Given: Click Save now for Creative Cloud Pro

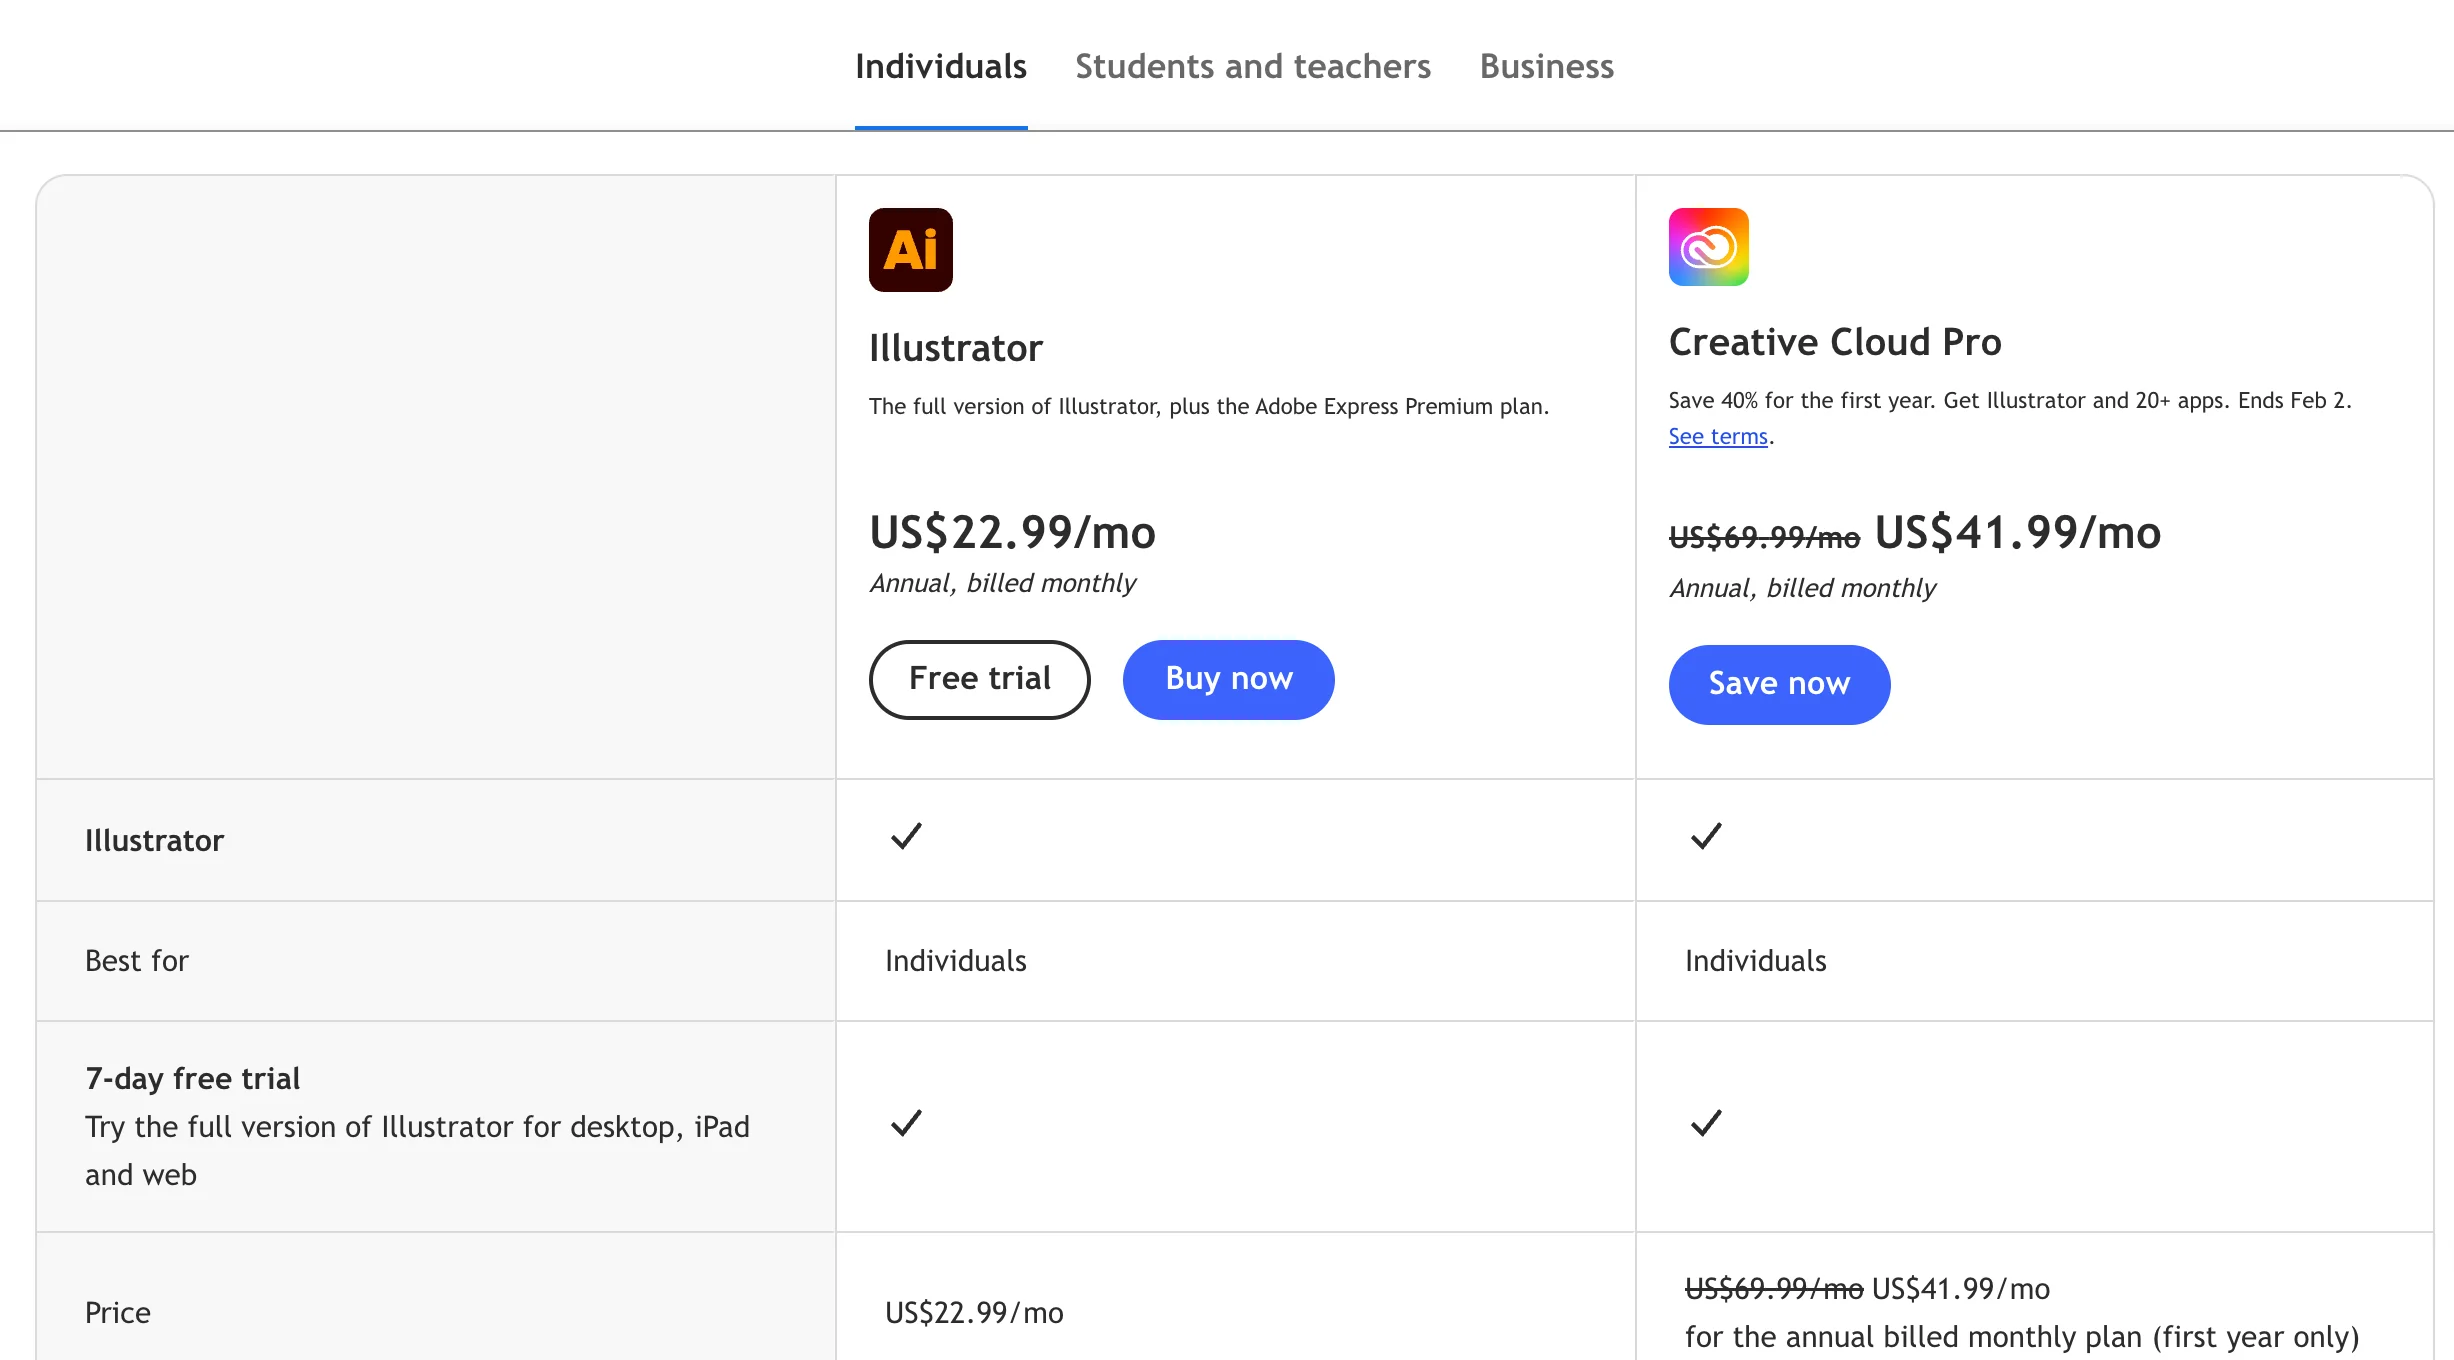Looking at the screenshot, I should coord(1778,684).
